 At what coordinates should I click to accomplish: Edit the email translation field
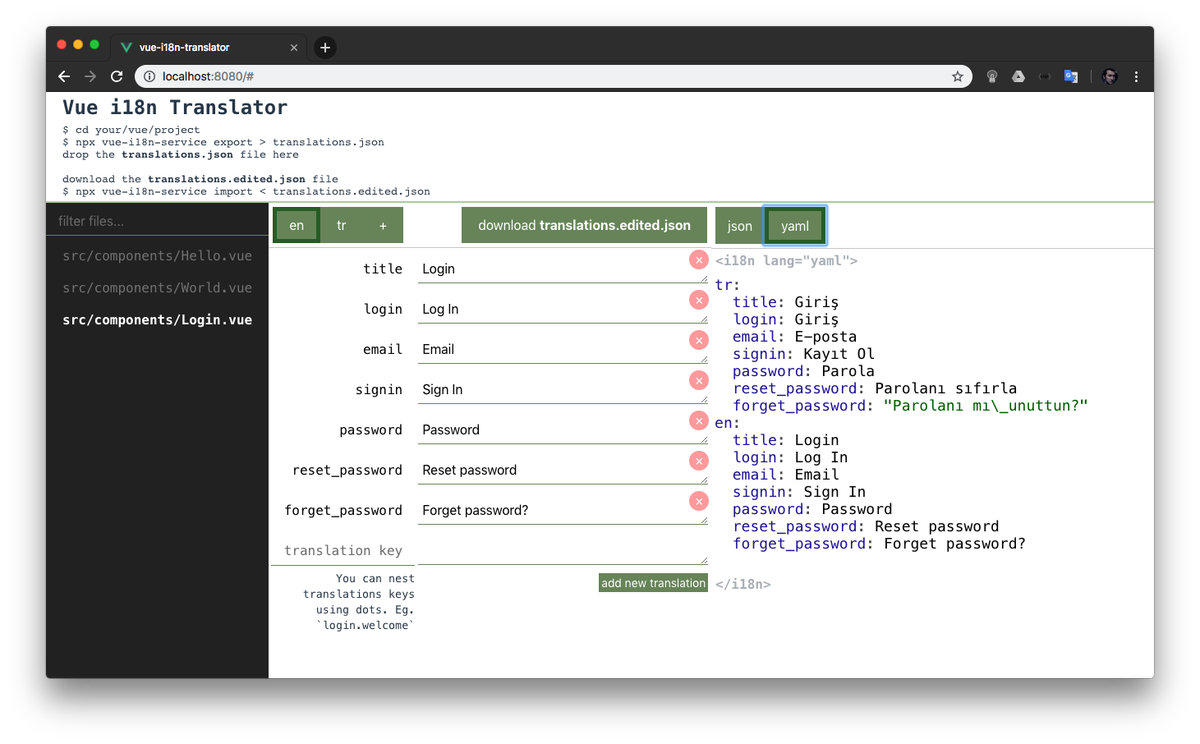click(x=563, y=349)
